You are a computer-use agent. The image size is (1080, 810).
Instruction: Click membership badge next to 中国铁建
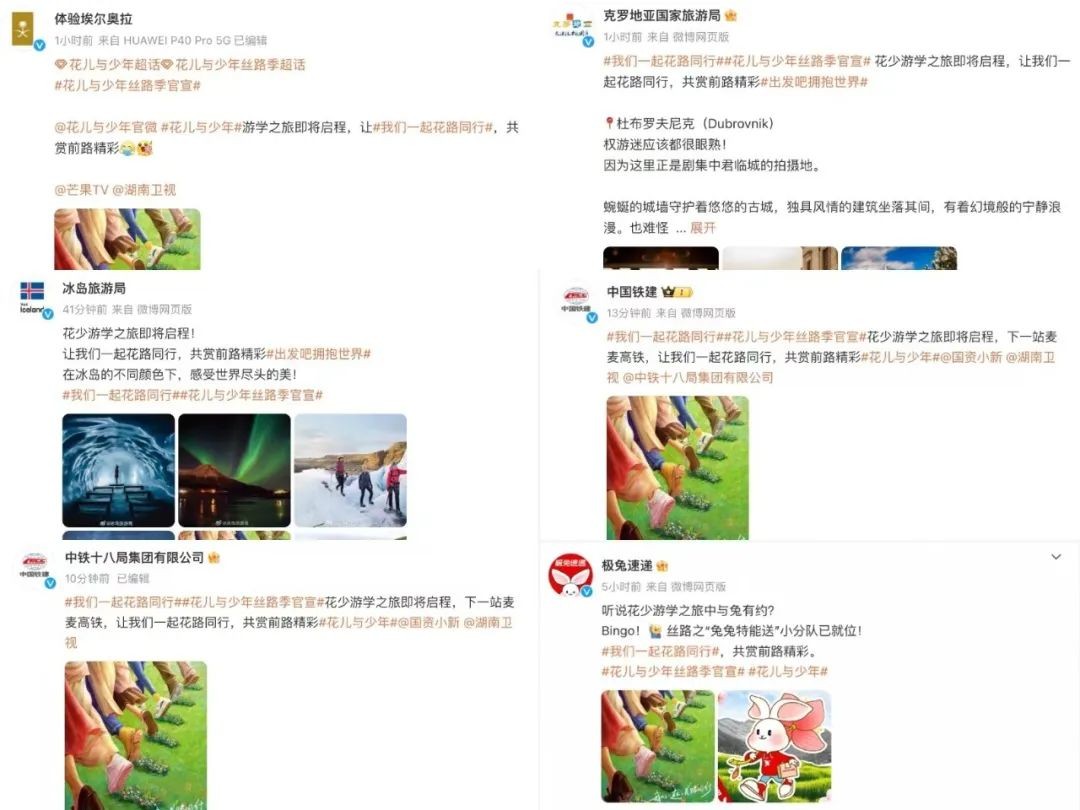[676, 292]
